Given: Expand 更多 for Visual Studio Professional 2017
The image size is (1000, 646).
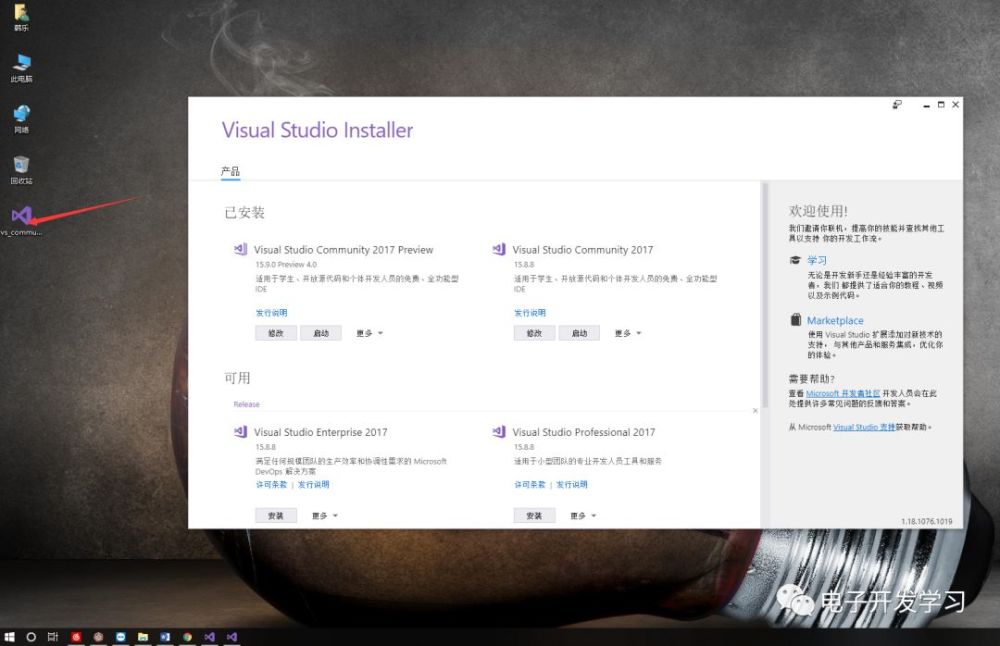Looking at the screenshot, I should 583,515.
